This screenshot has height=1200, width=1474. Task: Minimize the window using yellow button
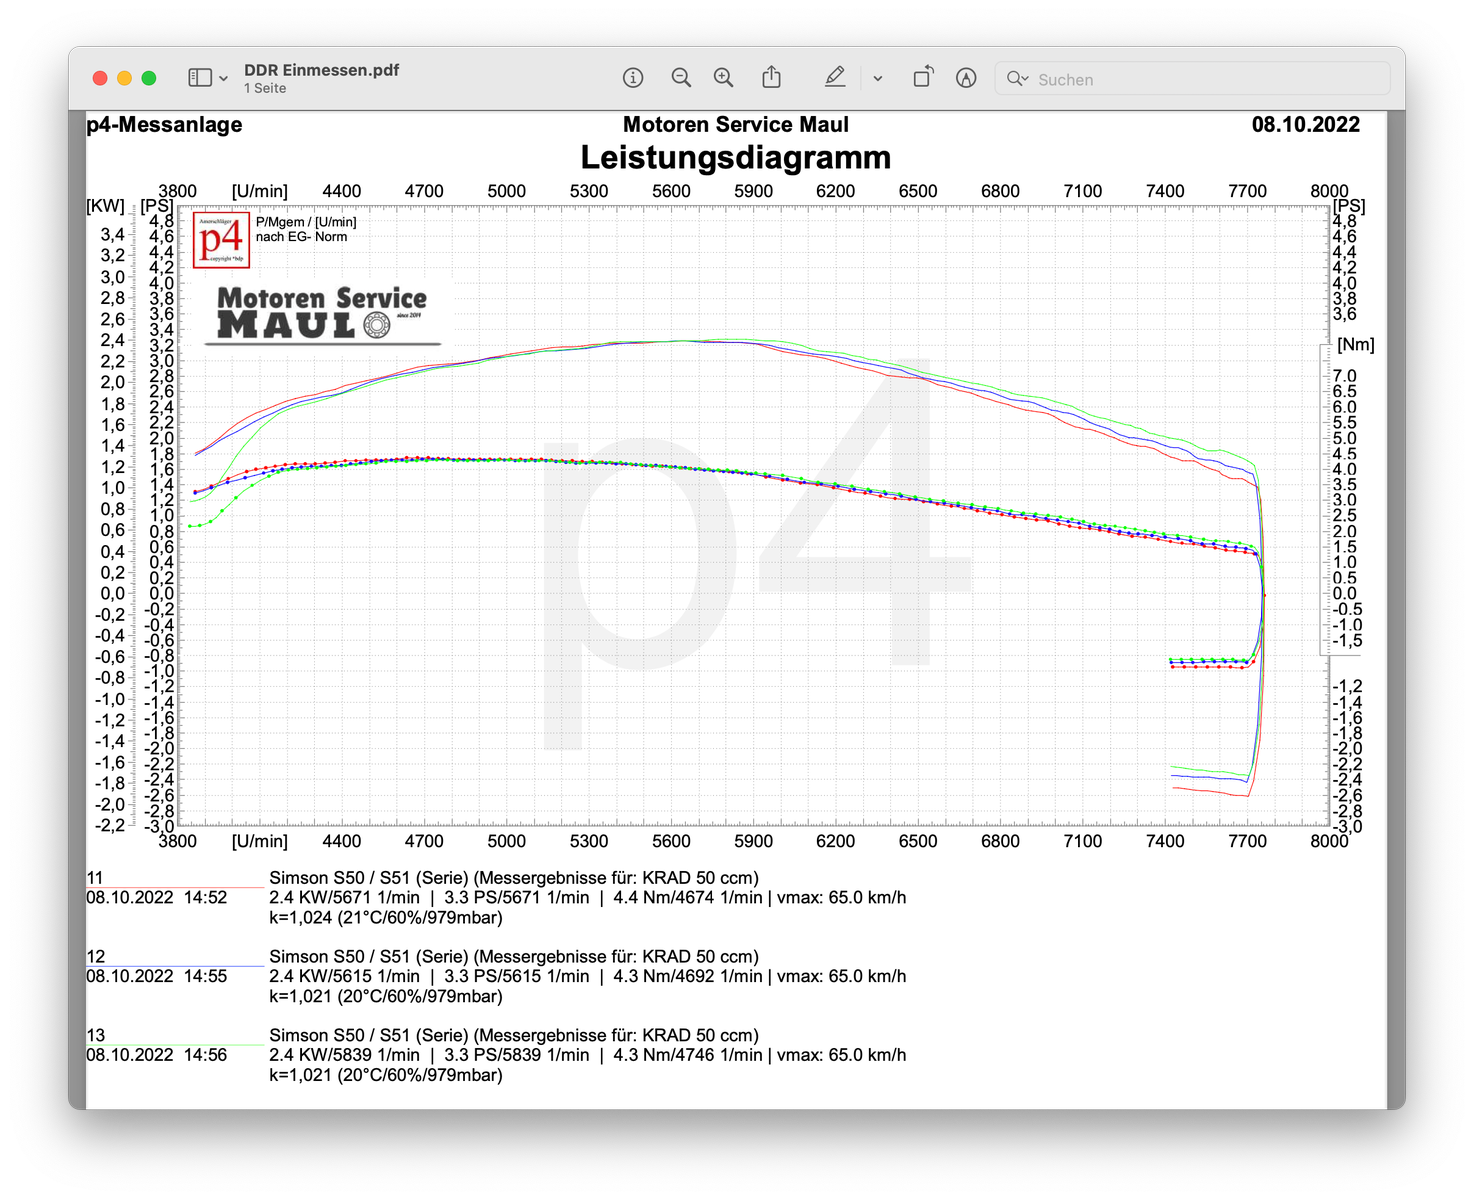point(124,78)
